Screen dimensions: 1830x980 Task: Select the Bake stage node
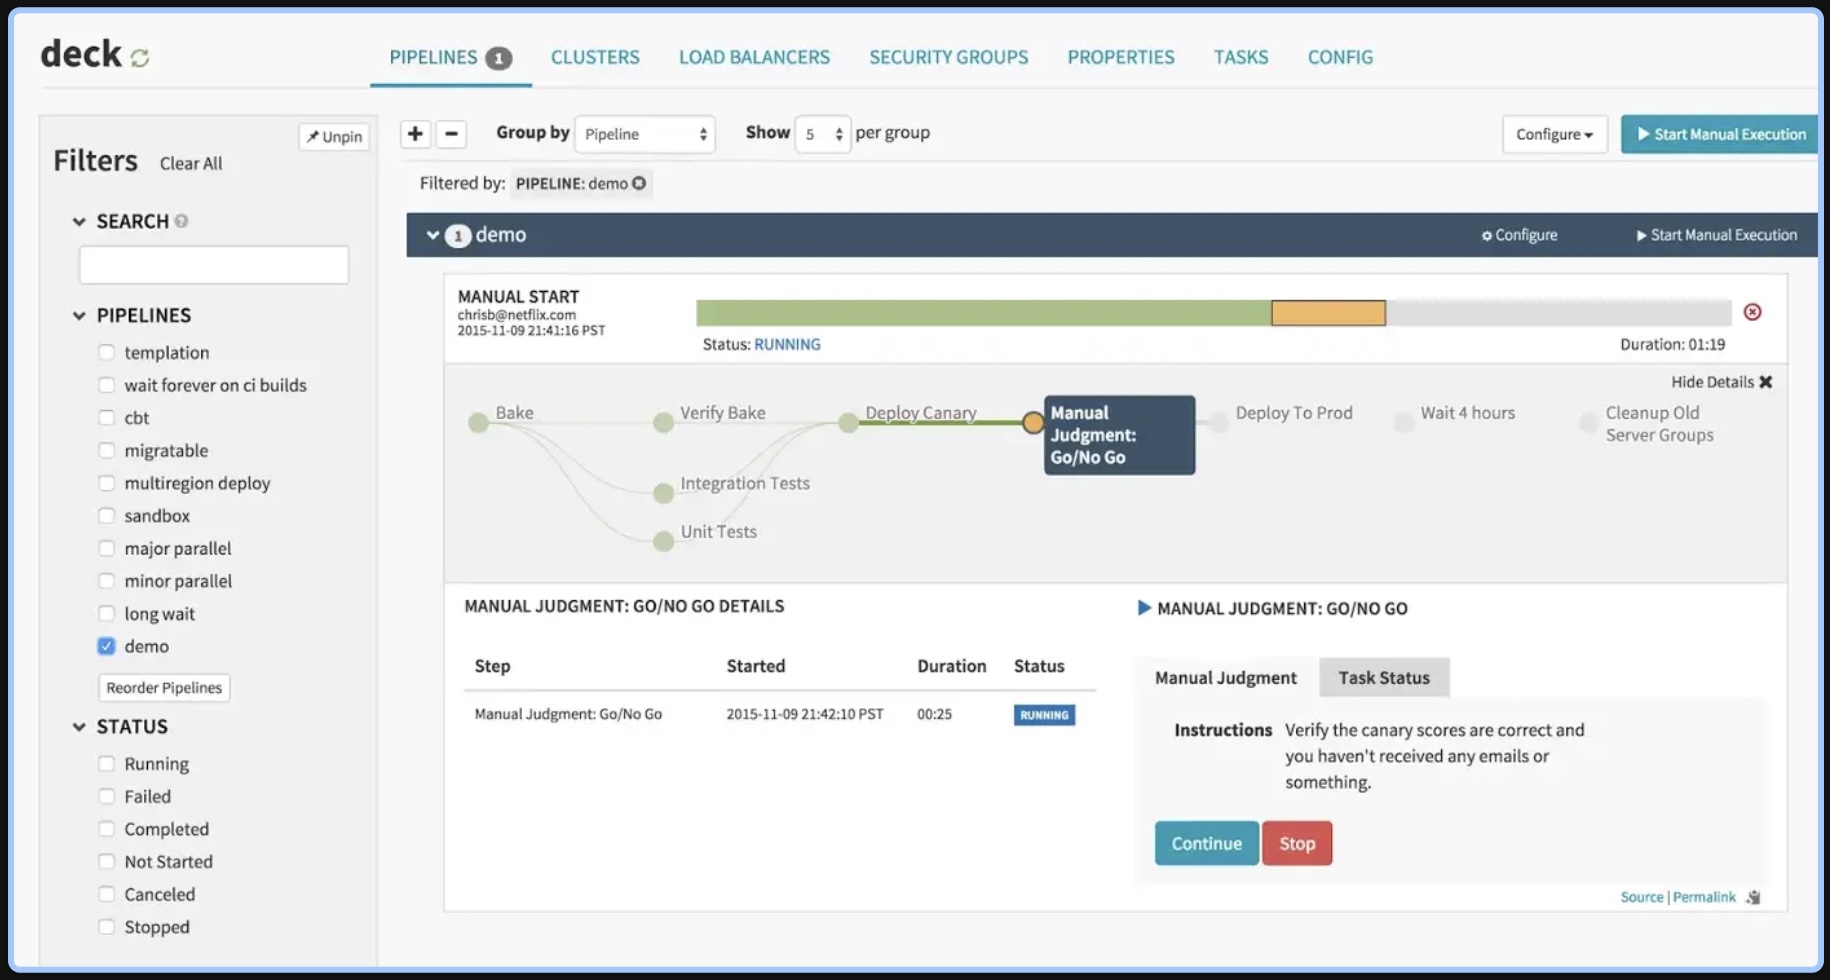click(x=478, y=423)
